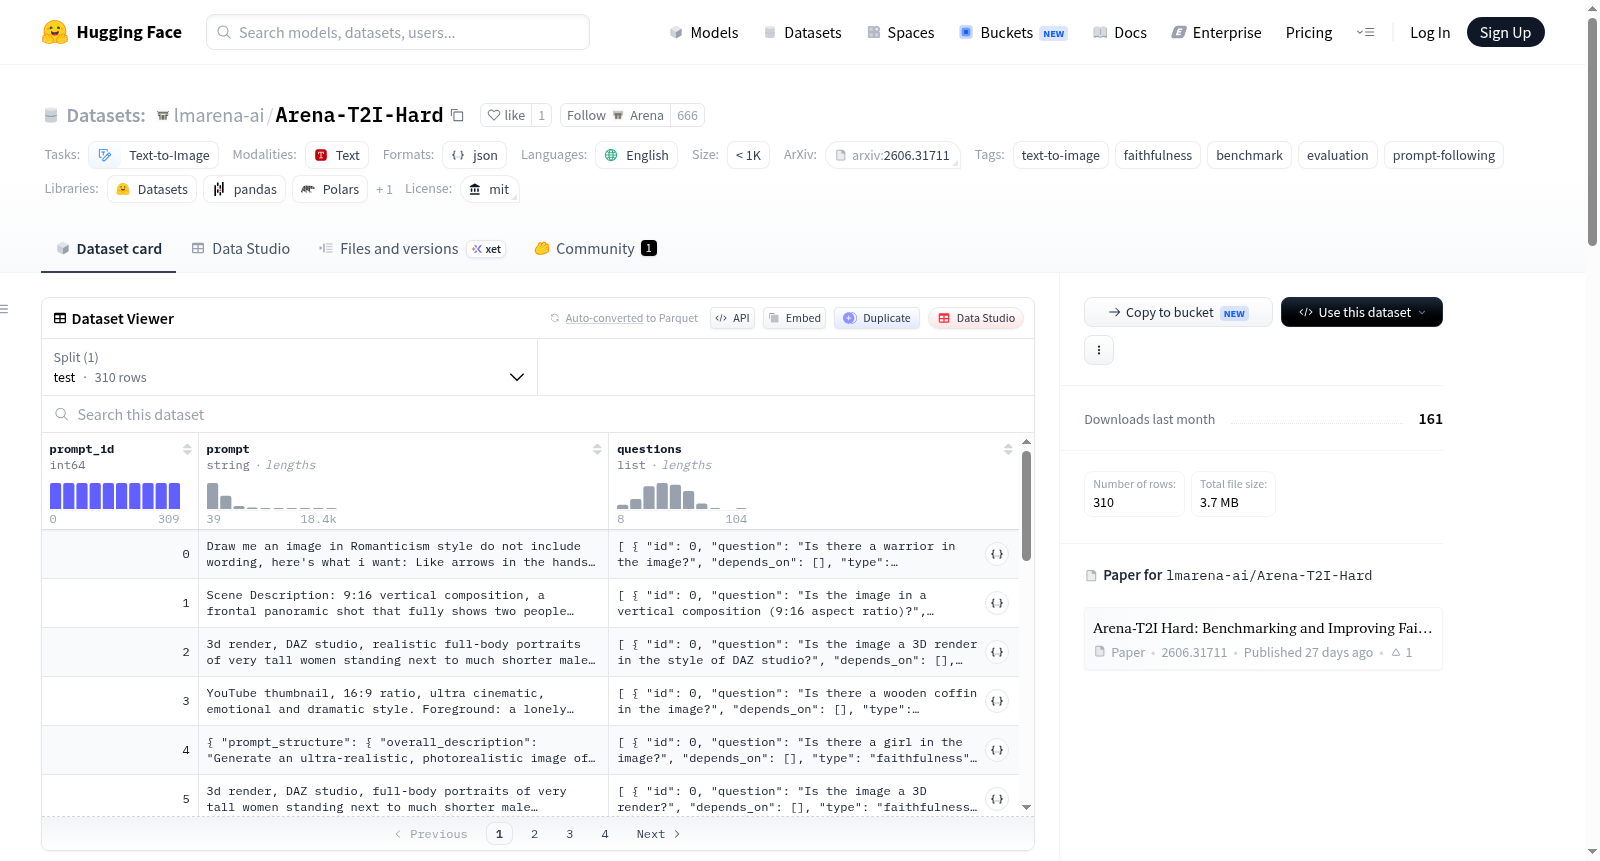
Task: Open the three-dot more options menu
Action: (1099, 350)
